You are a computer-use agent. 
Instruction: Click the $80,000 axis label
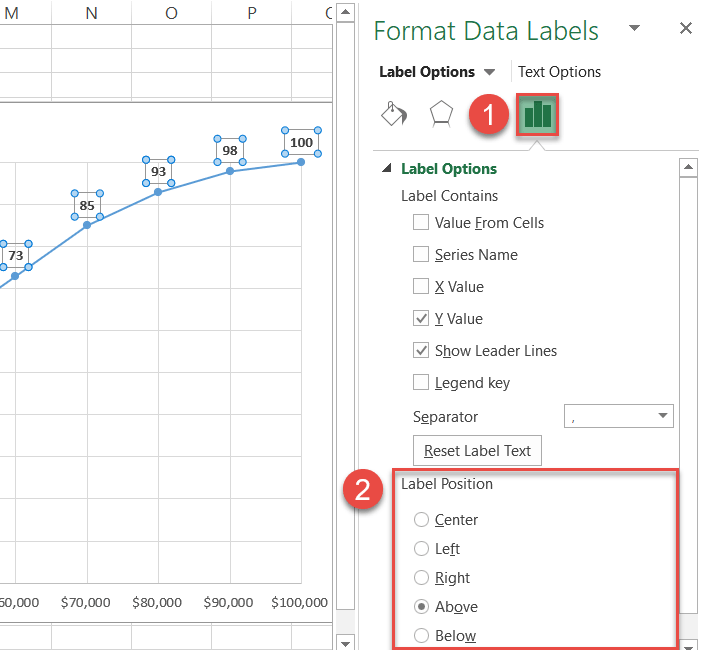(x=157, y=602)
